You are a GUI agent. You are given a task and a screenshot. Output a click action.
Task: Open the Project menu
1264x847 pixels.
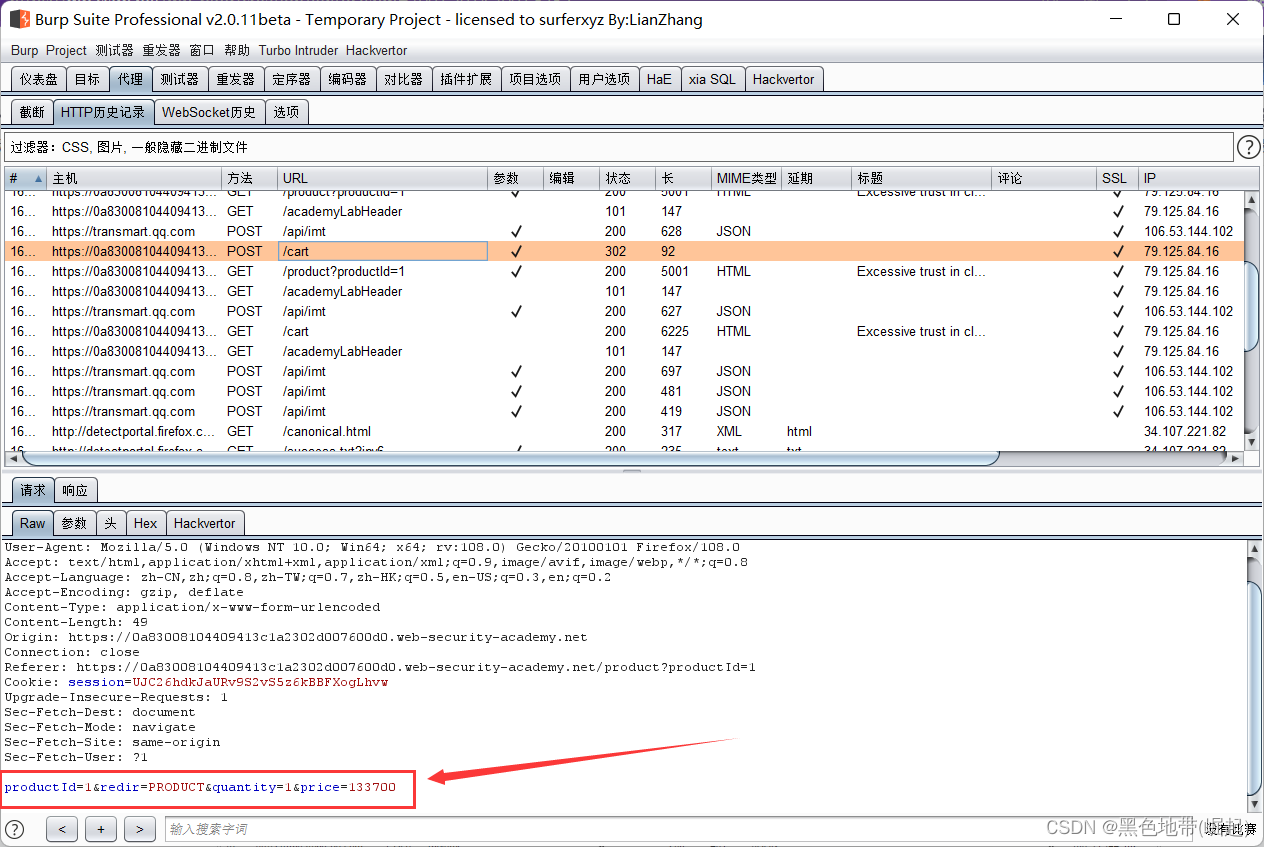[x=66, y=50]
